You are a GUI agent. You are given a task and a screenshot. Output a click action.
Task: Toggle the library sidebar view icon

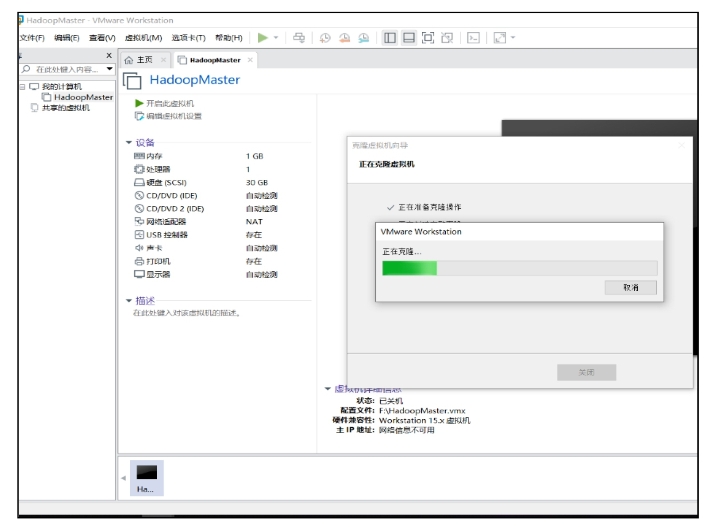point(390,38)
